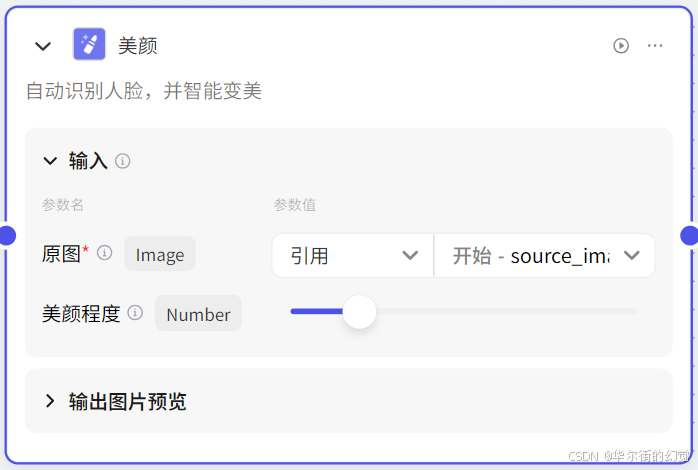Click the 美颜程度 slider handle

pos(359,312)
